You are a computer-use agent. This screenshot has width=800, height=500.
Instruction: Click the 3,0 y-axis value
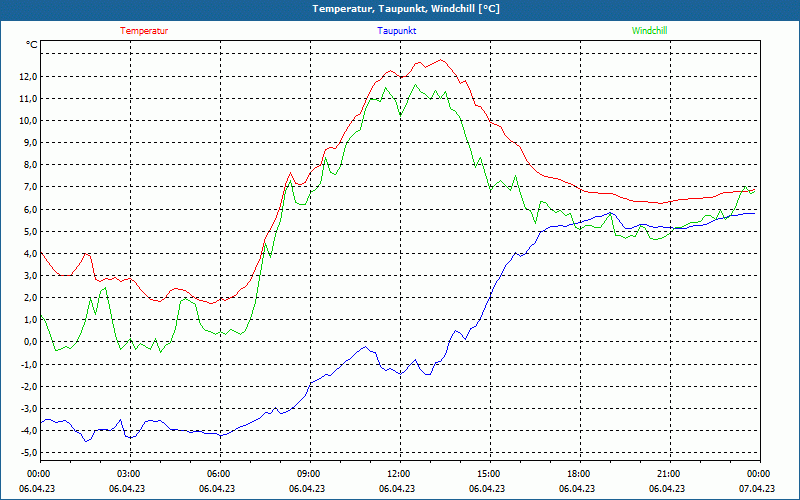30,276
